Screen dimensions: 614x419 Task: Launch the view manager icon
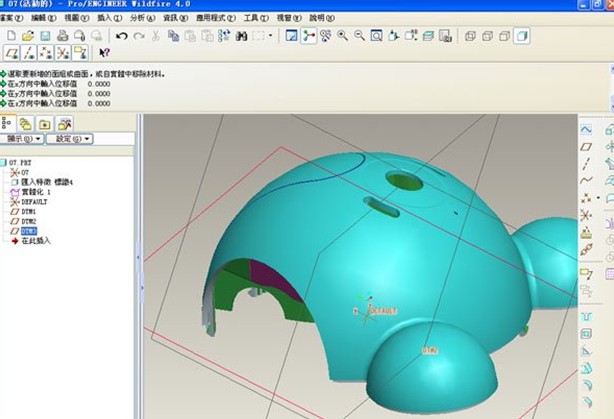(445, 36)
